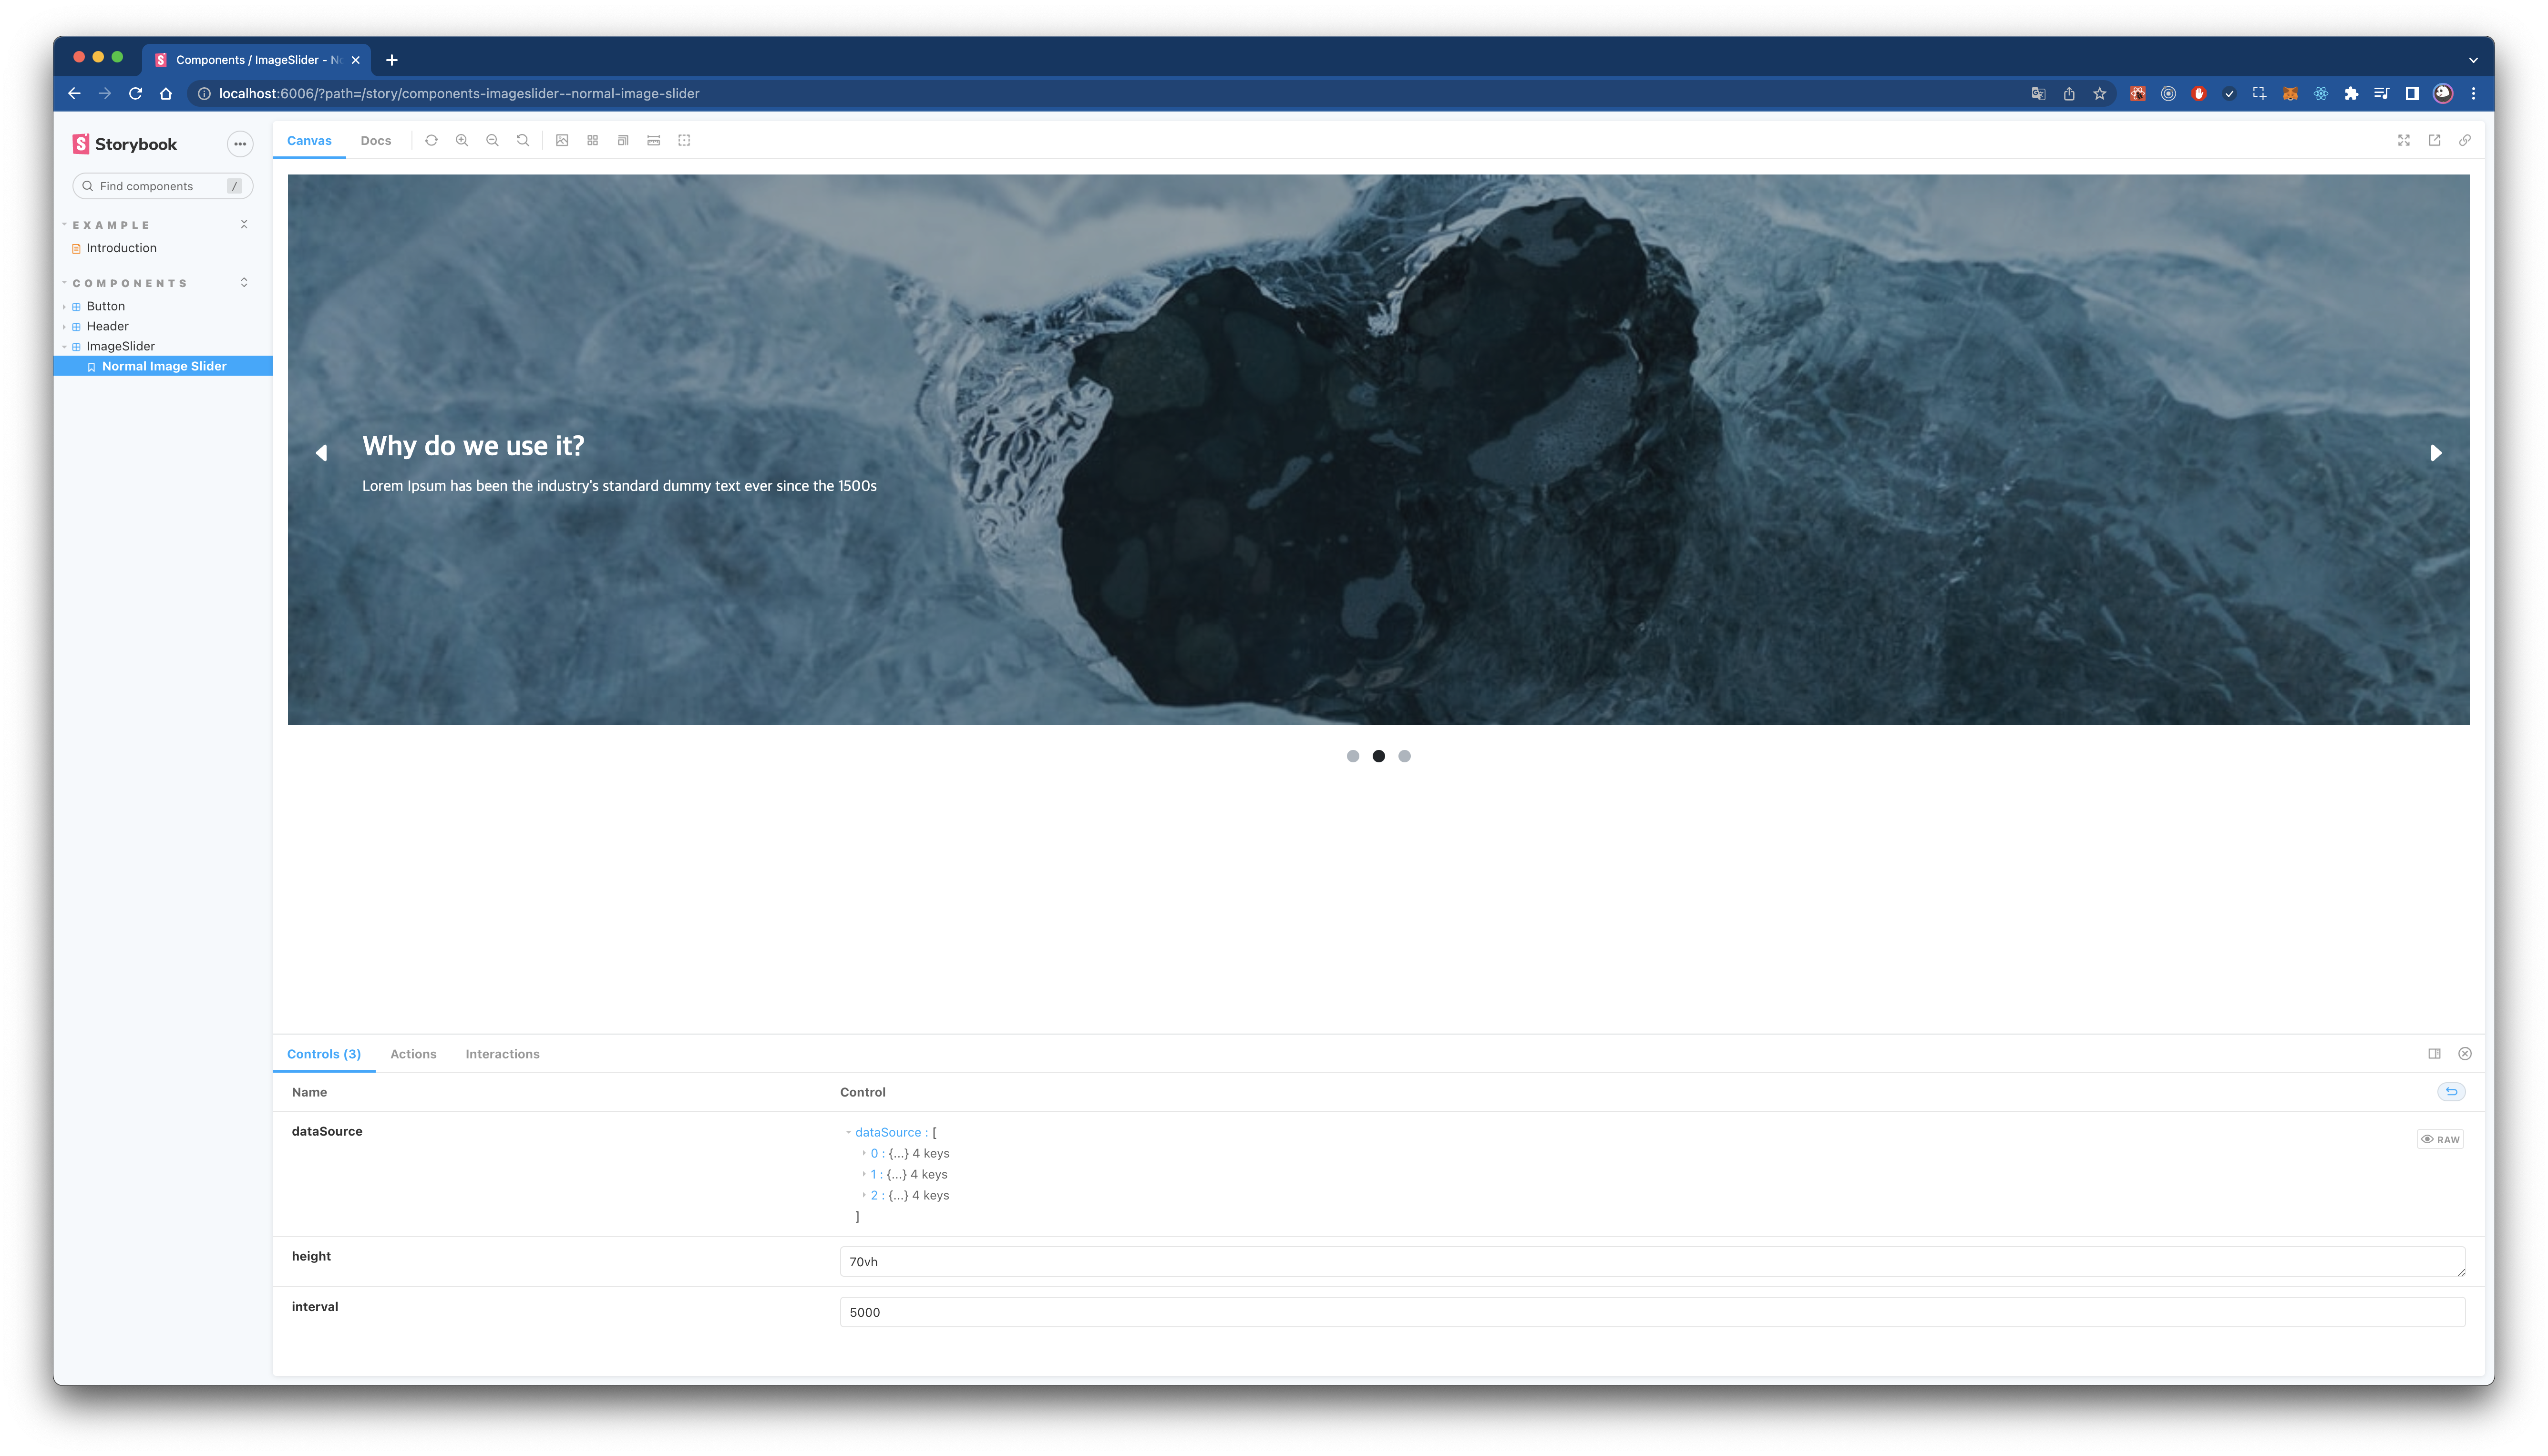Bookmark this tab with star icon
Image resolution: width=2548 pixels, height=1456 pixels.
[x=2100, y=94]
